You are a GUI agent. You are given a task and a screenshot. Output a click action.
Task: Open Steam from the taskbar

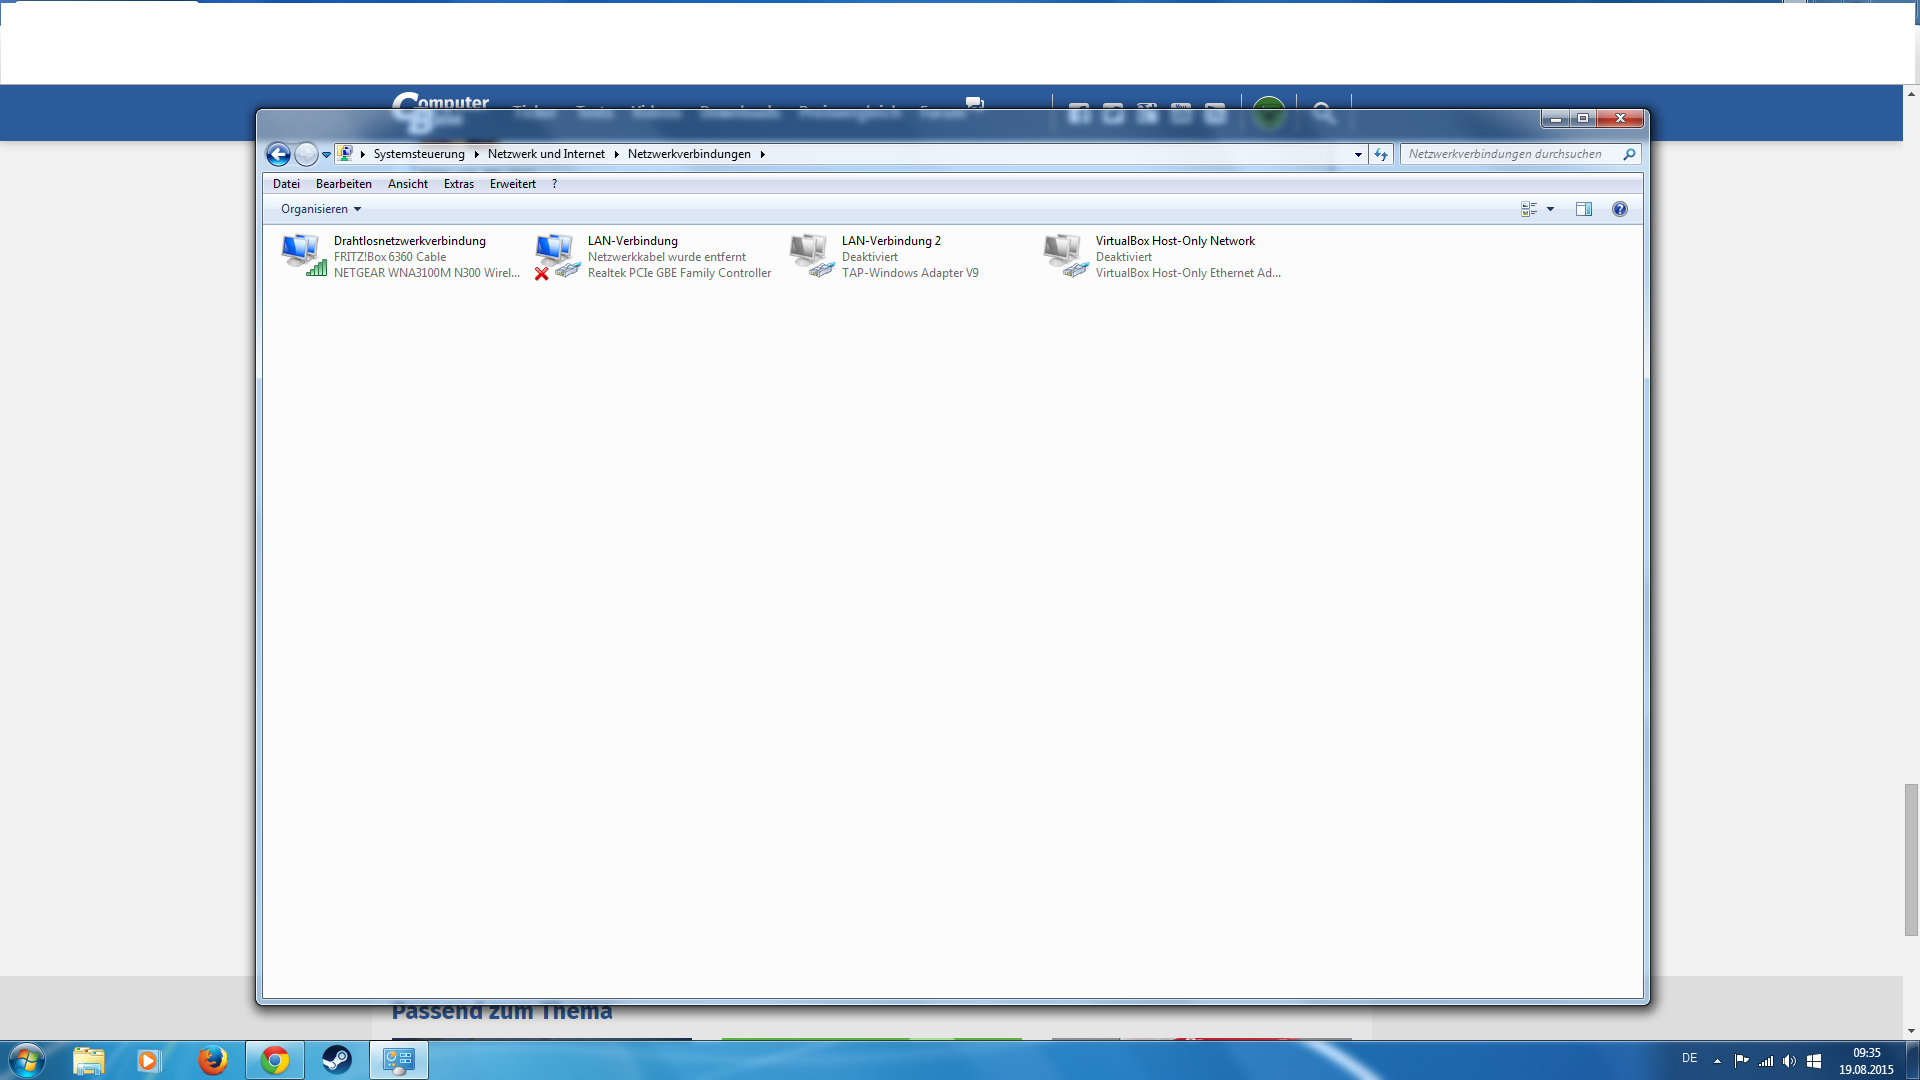click(x=336, y=1060)
